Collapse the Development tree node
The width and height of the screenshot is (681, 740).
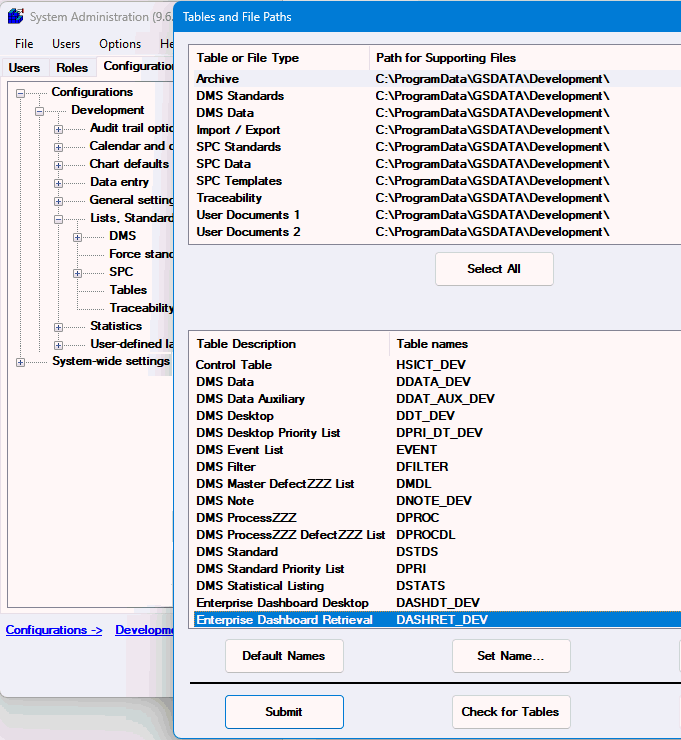click(40, 110)
